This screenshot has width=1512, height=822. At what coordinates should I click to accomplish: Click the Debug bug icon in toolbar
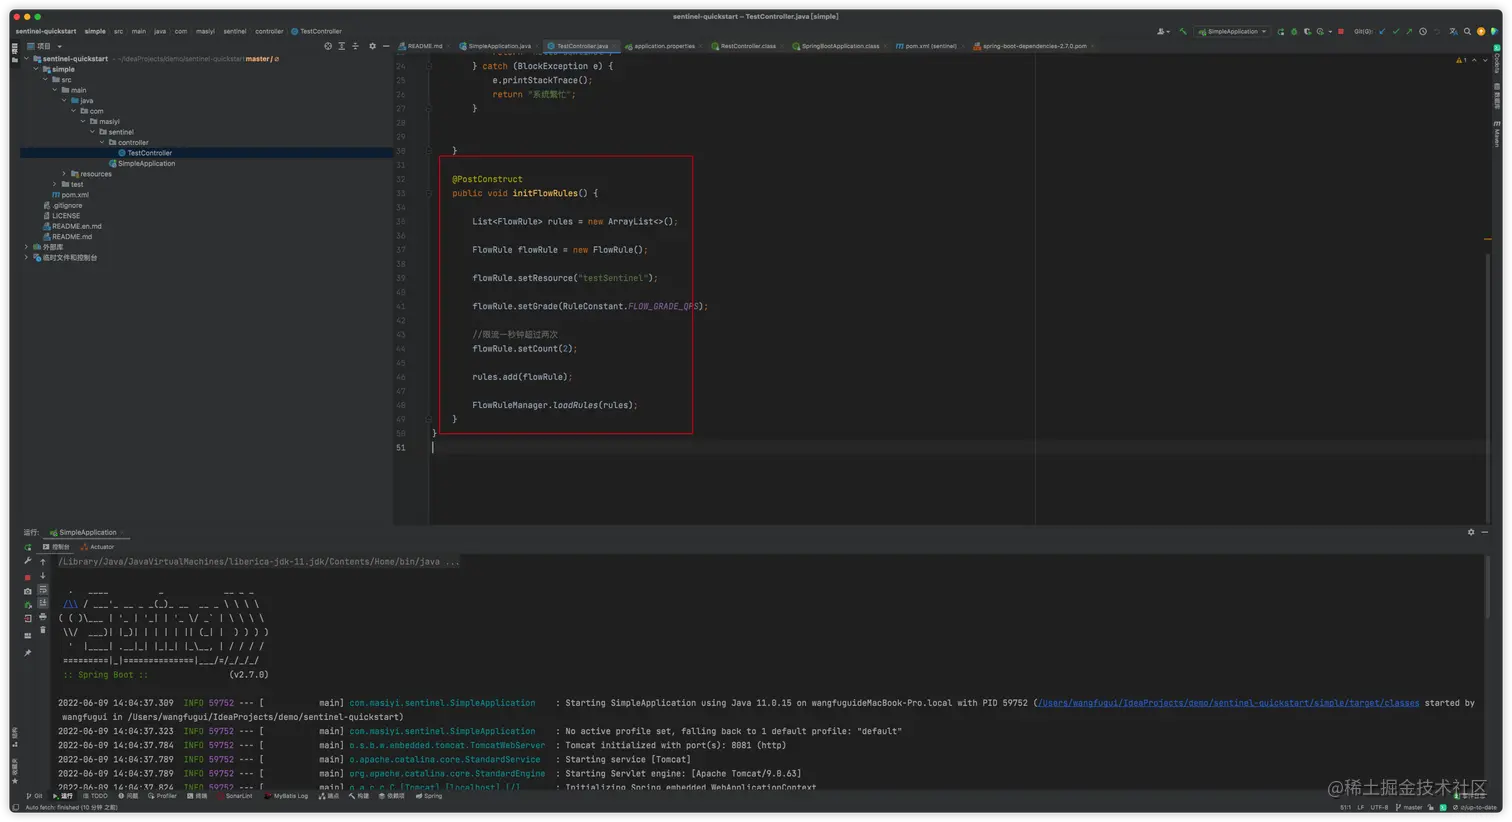tap(1293, 31)
